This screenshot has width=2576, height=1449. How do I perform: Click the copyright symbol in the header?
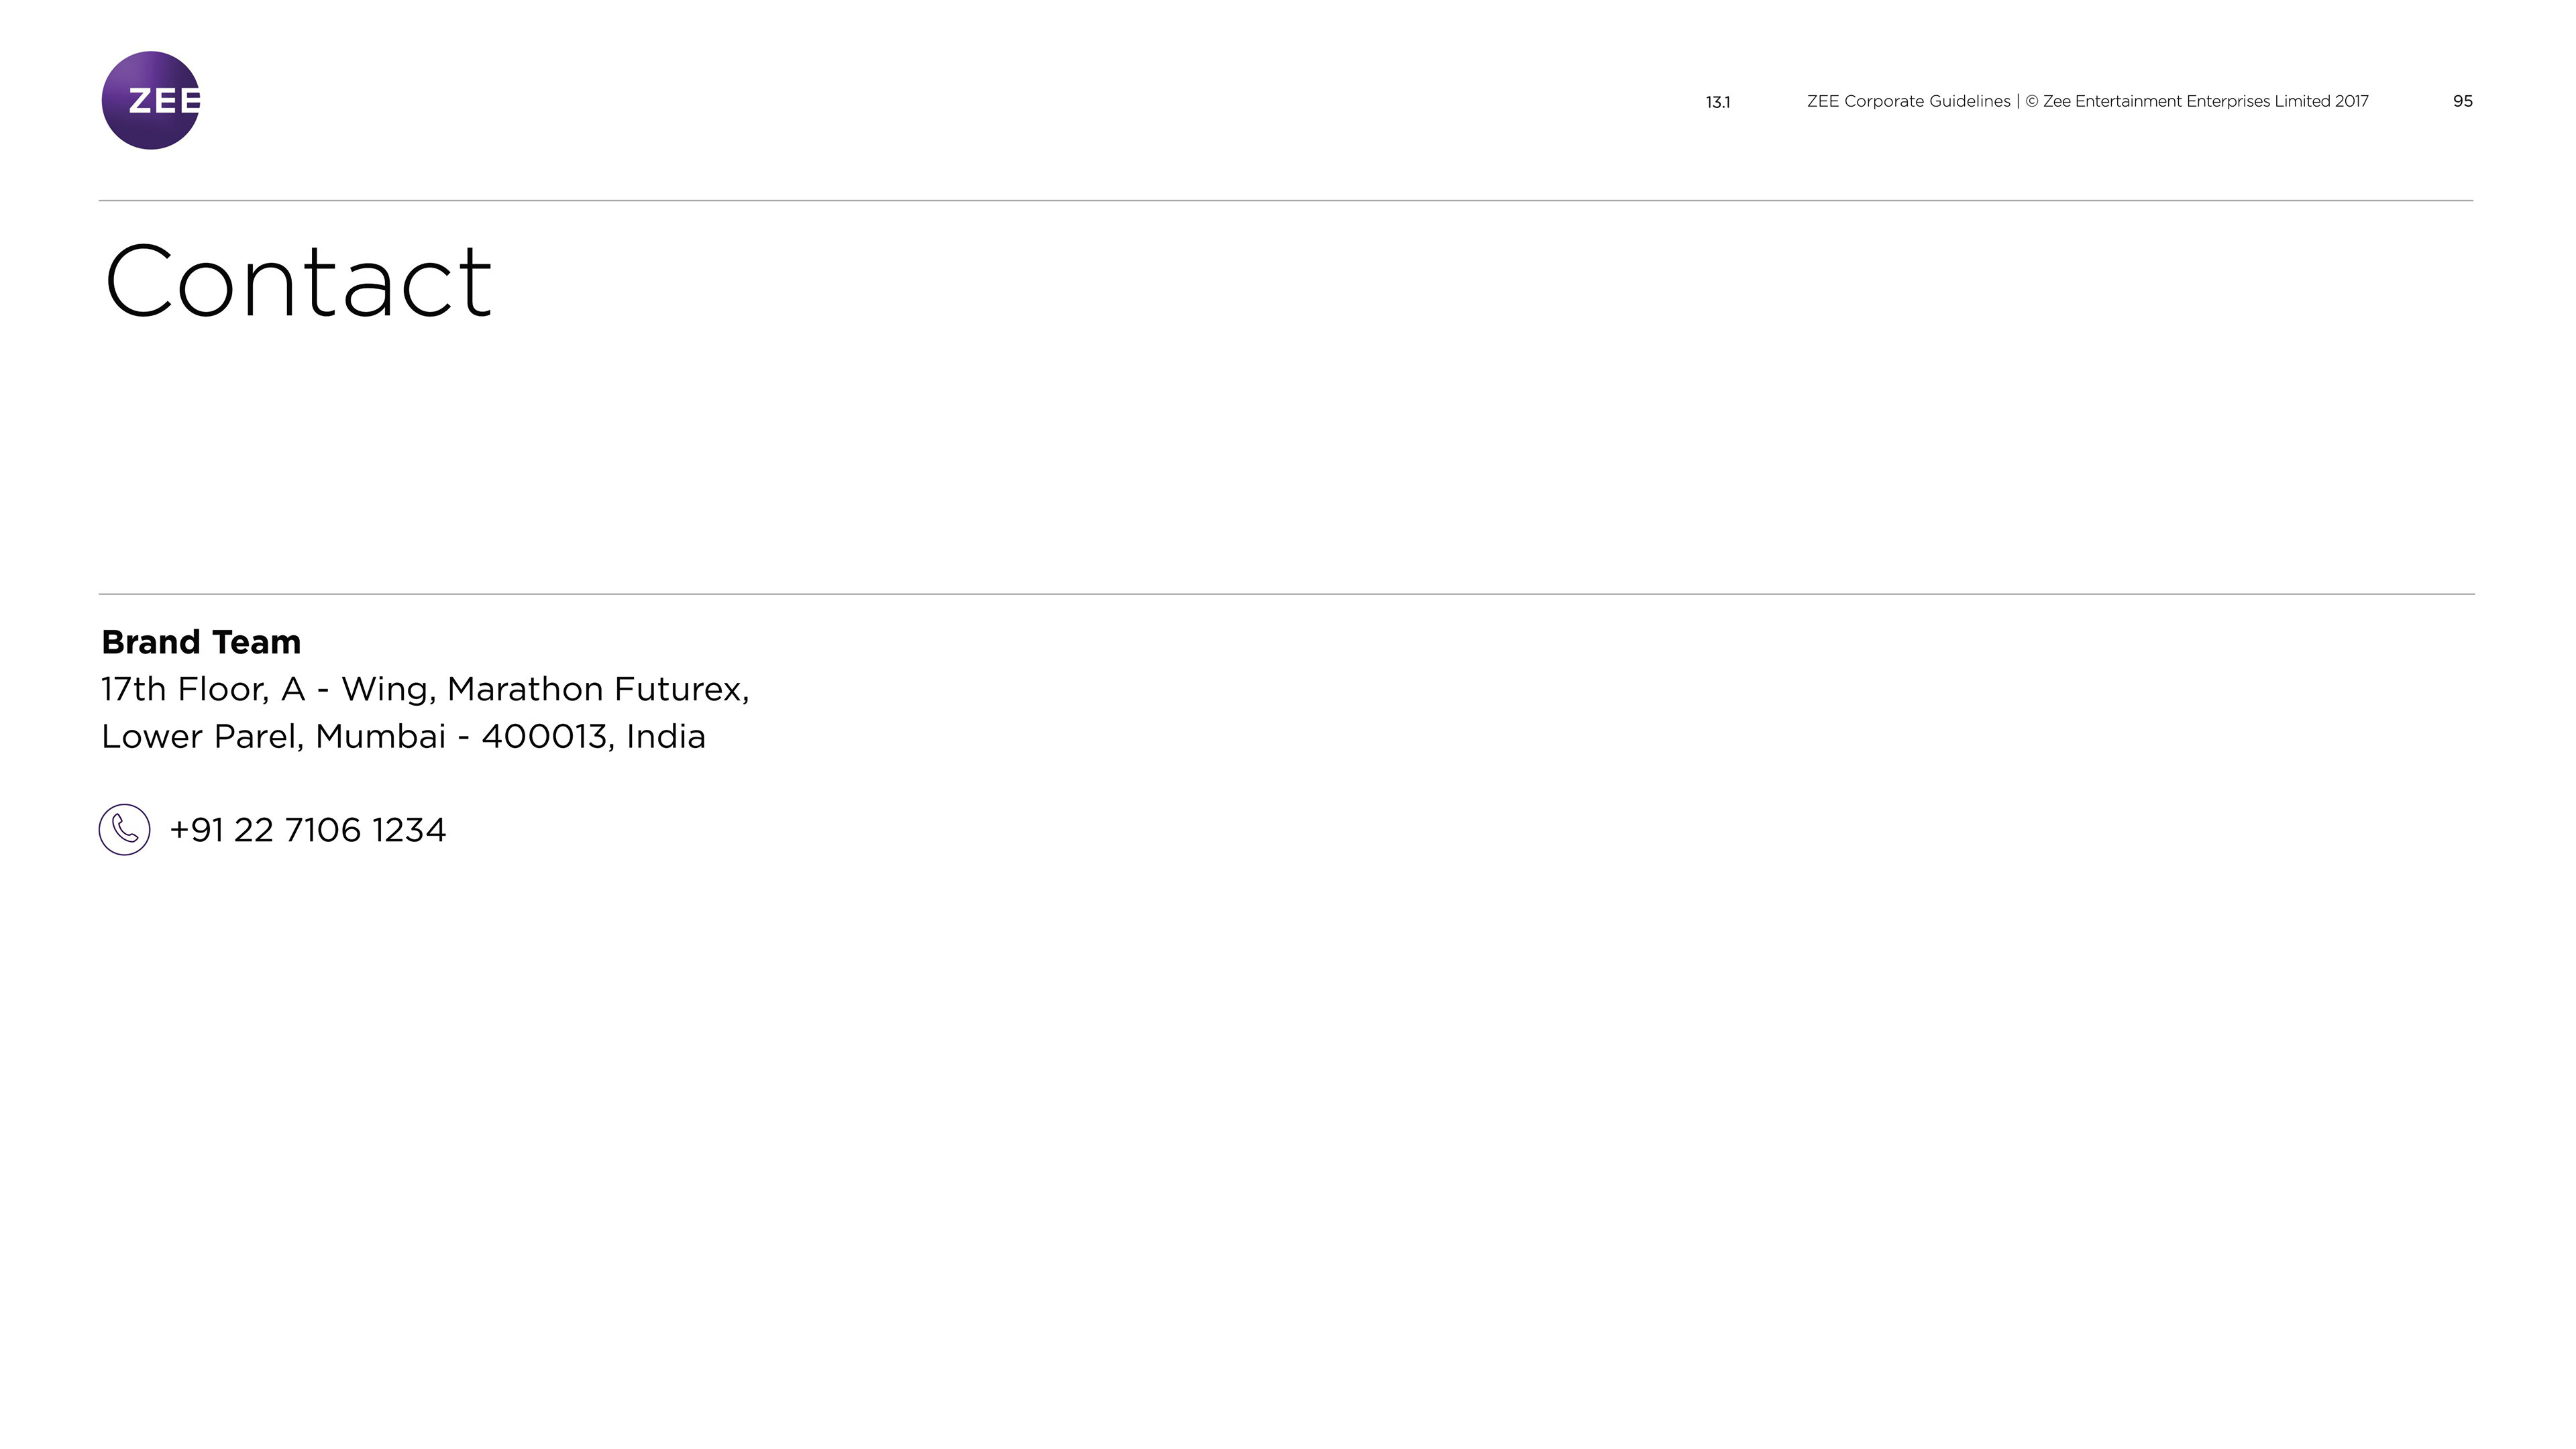pyautogui.click(x=2031, y=102)
